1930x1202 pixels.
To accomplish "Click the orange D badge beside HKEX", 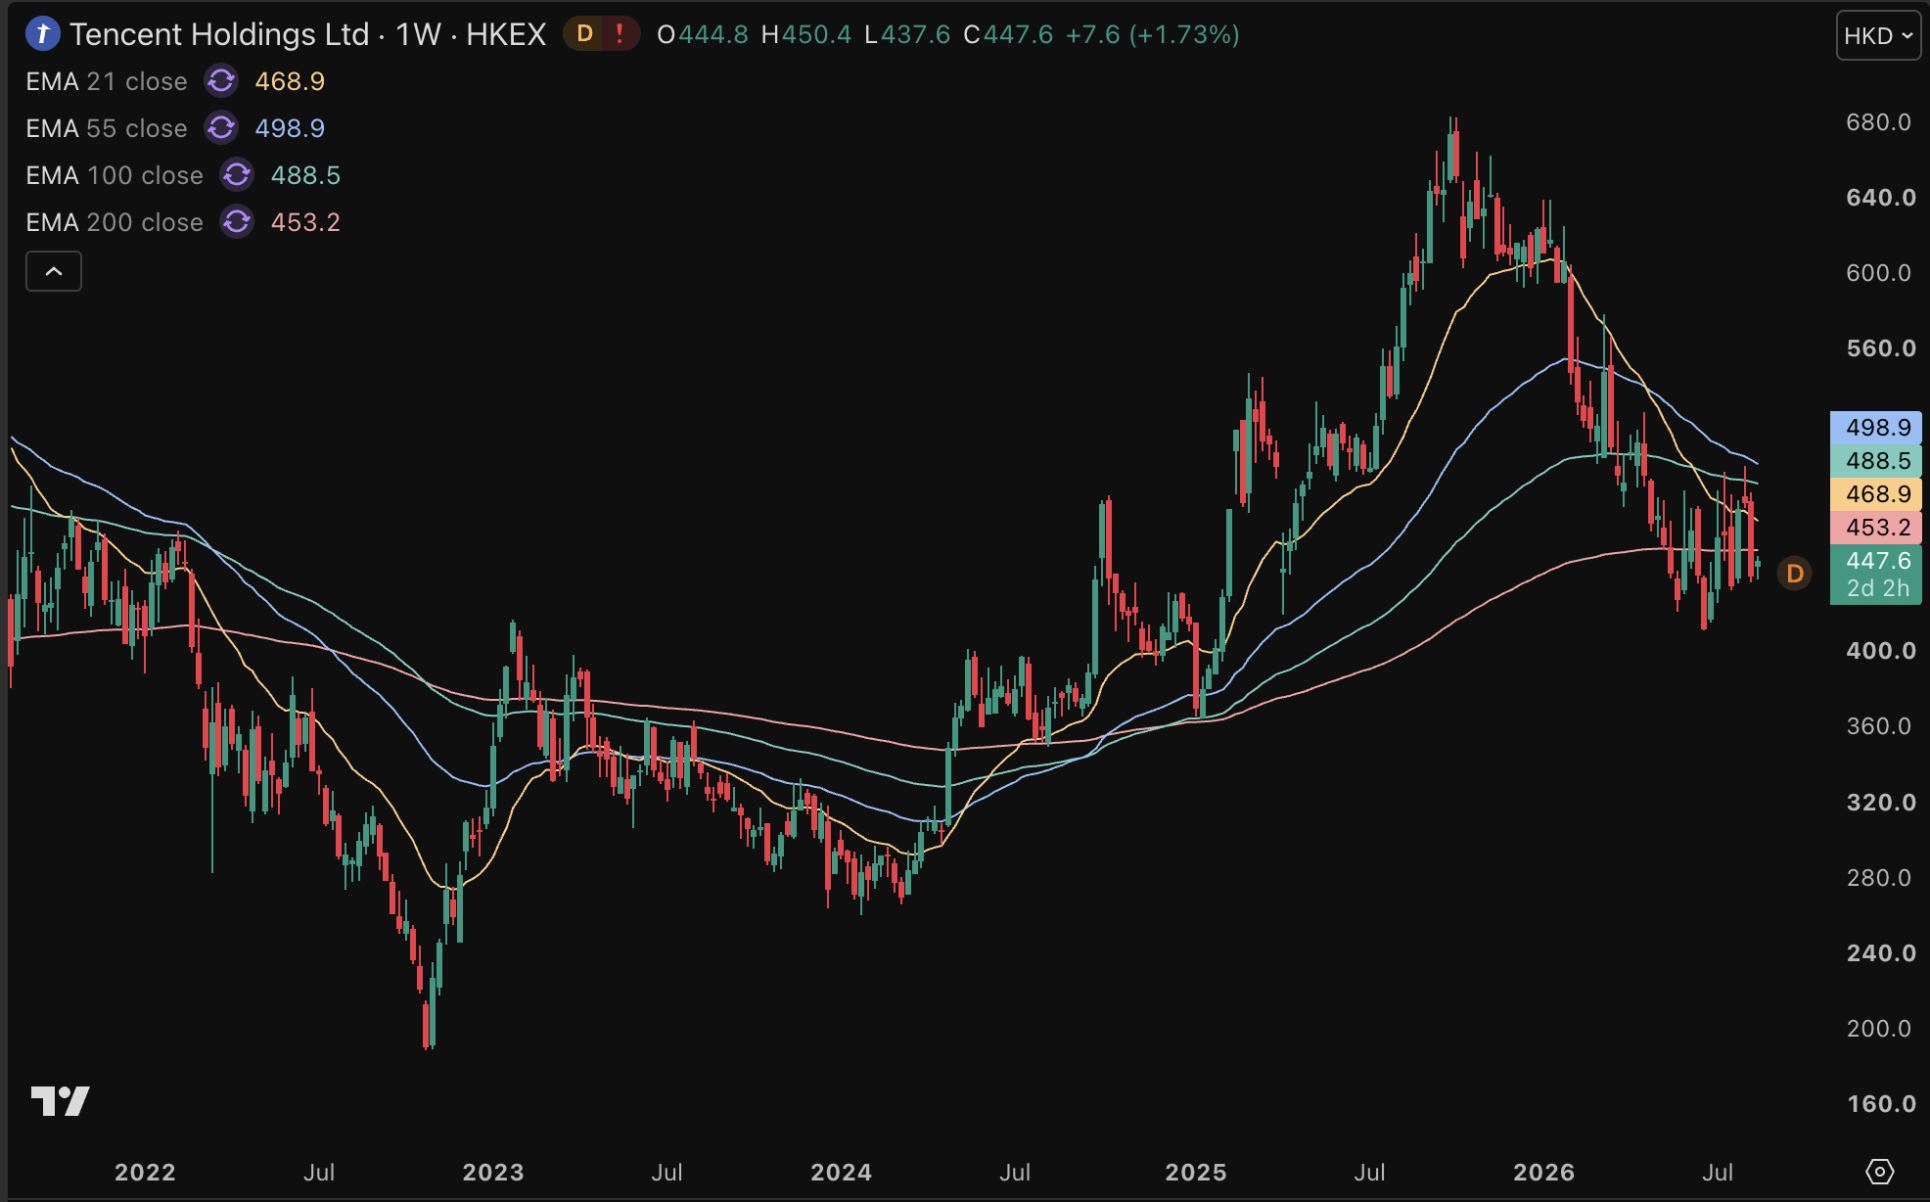I will click(585, 34).
